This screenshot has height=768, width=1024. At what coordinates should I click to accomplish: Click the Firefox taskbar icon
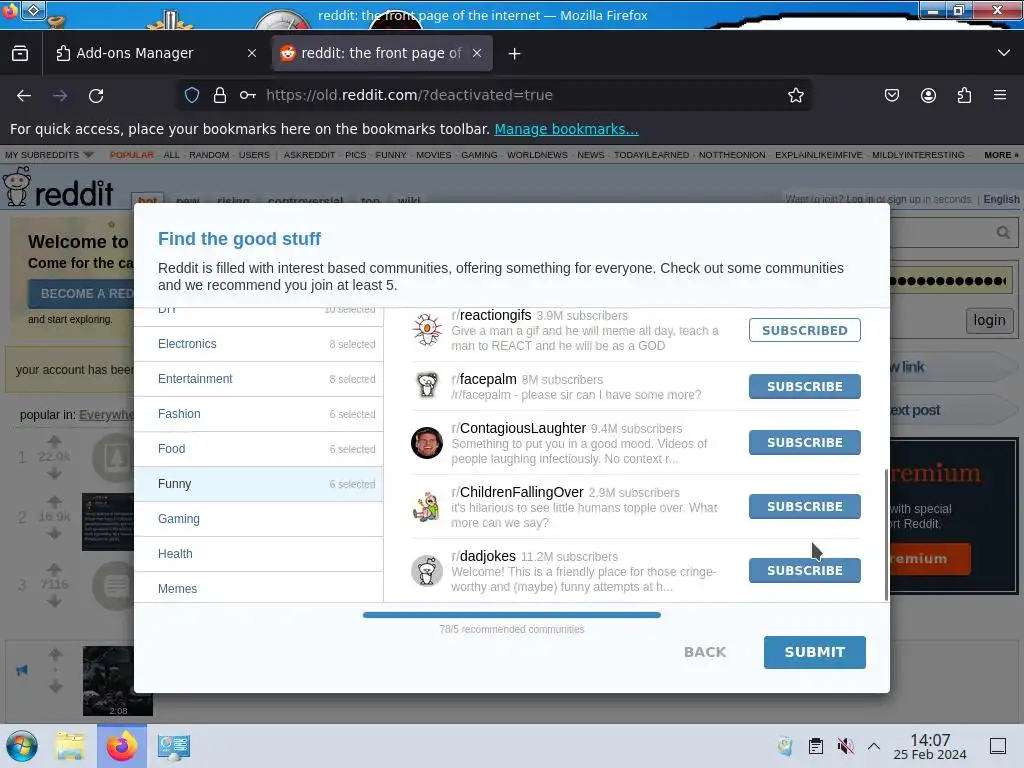click(x=121, y=746)
